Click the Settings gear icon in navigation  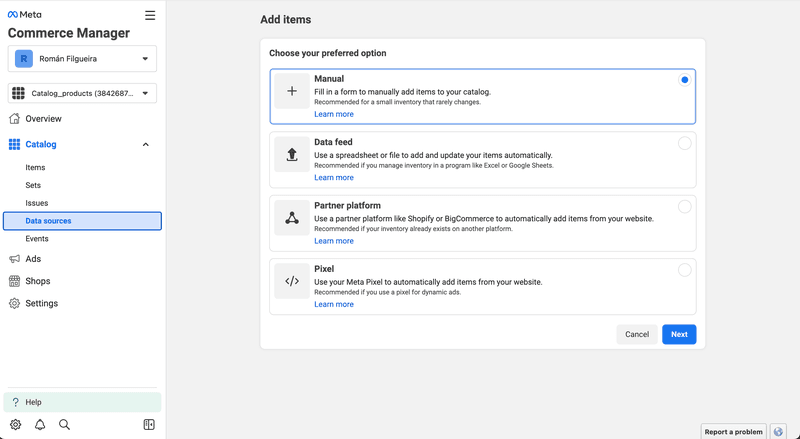(15, 303)
